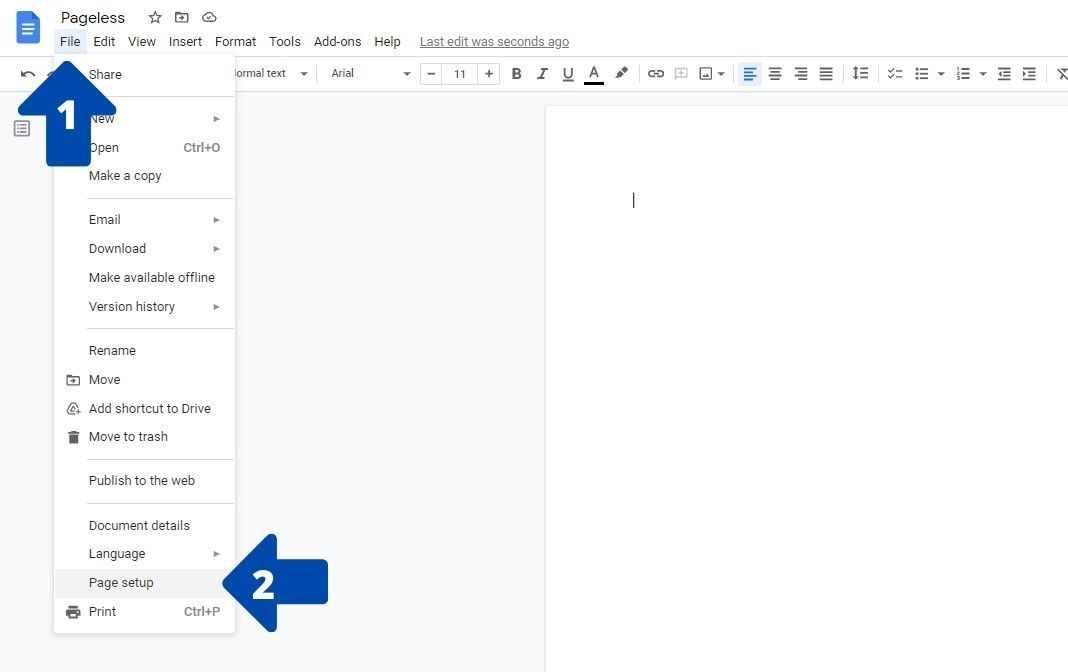
Task: Open the insert image tool
Action: click(705, 73)
